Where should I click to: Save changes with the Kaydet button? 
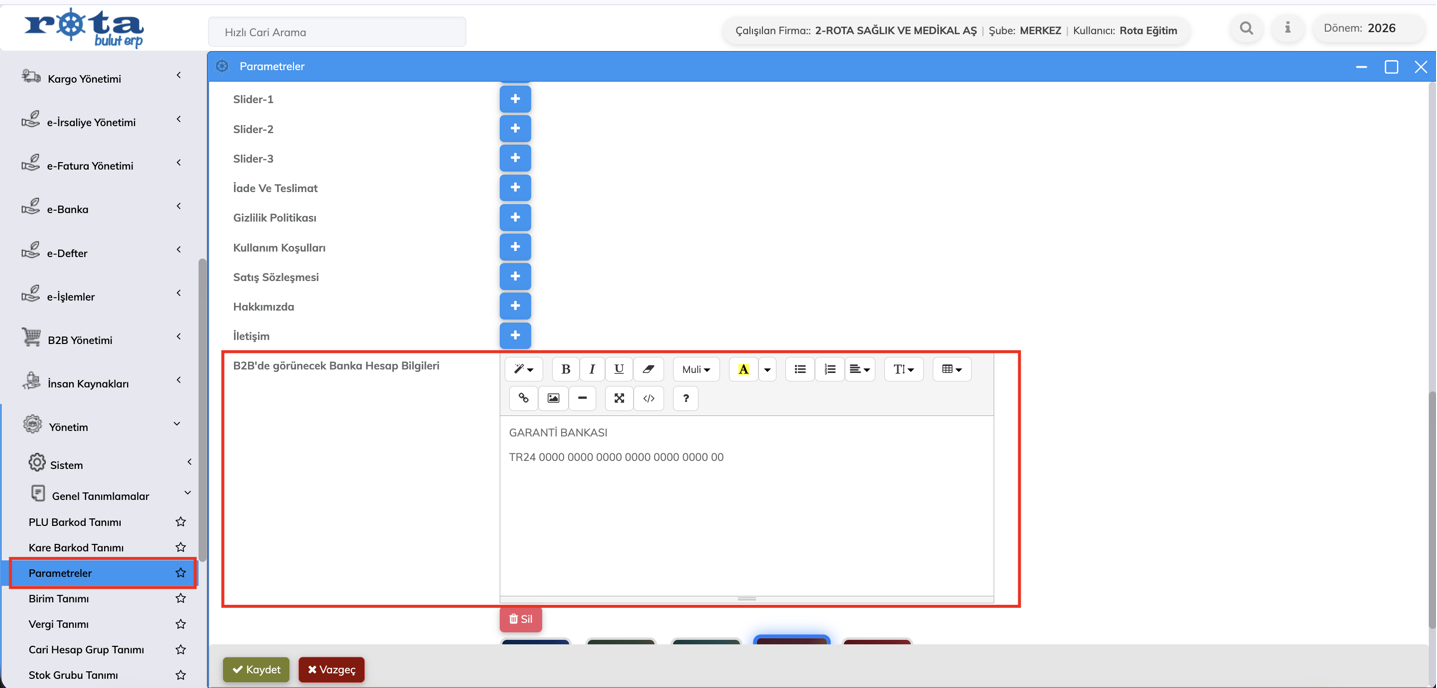tap(256, 669)
